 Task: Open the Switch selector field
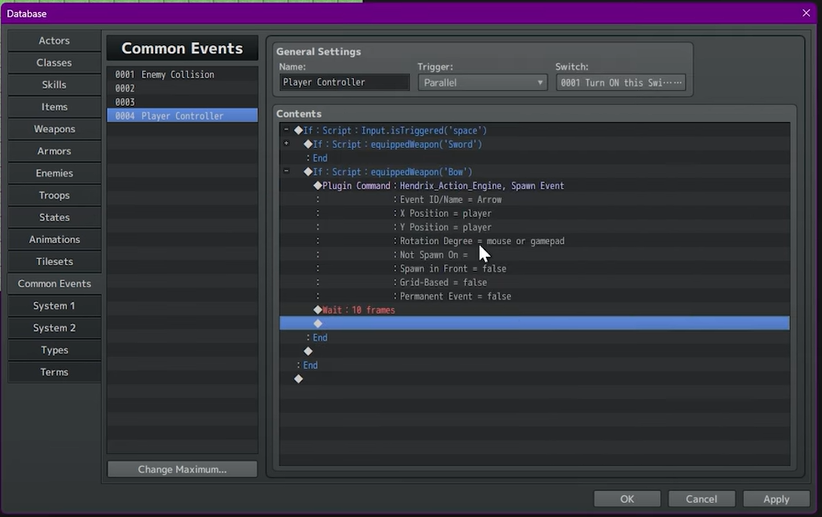[x=620, y=83]
